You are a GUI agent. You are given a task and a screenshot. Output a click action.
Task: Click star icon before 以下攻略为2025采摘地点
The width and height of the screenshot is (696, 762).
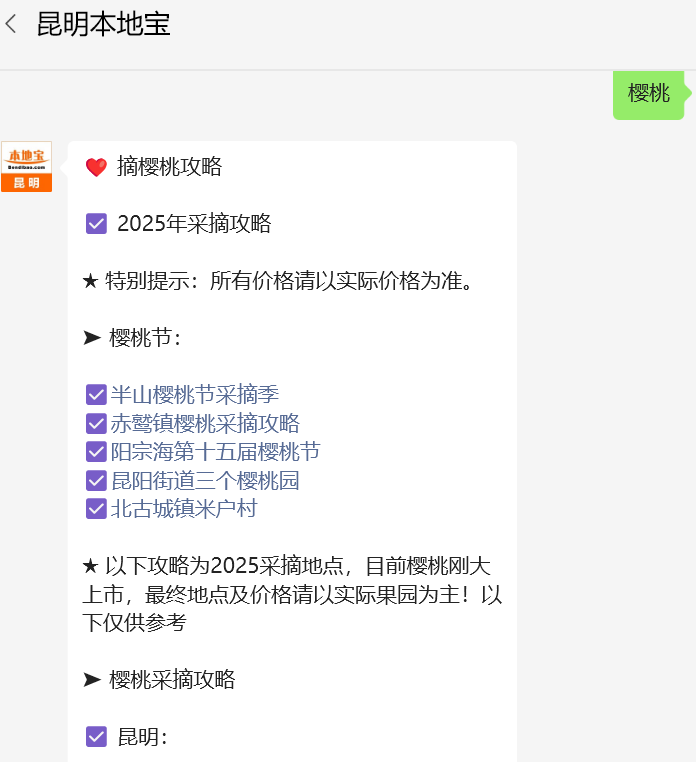tap(90, 566)
